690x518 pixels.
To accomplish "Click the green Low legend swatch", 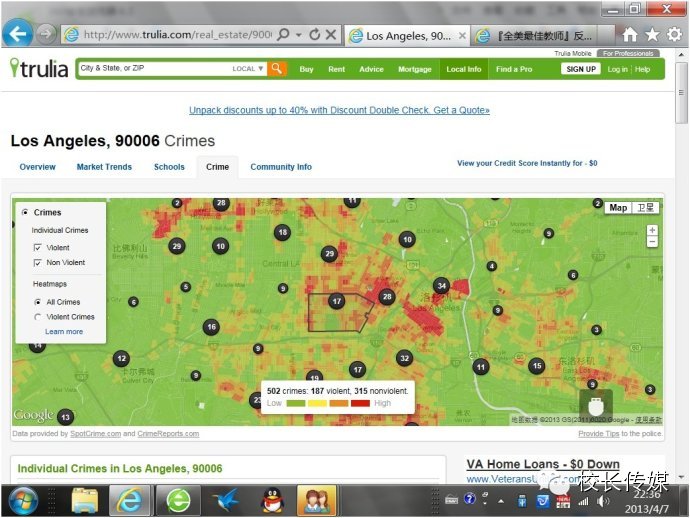I will (x=296, y=403).
